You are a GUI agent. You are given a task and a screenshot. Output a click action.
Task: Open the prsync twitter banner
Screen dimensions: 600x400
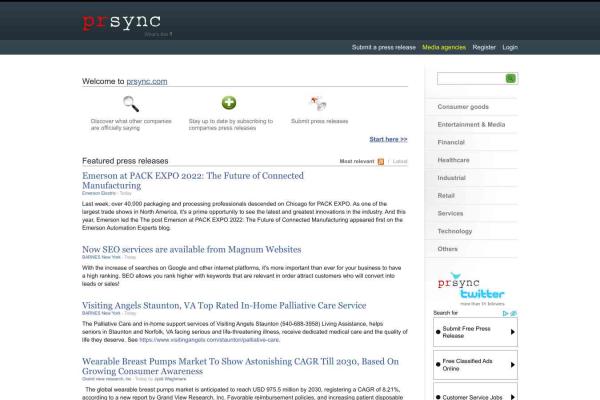pyautogui.click(x=471, y=289)
